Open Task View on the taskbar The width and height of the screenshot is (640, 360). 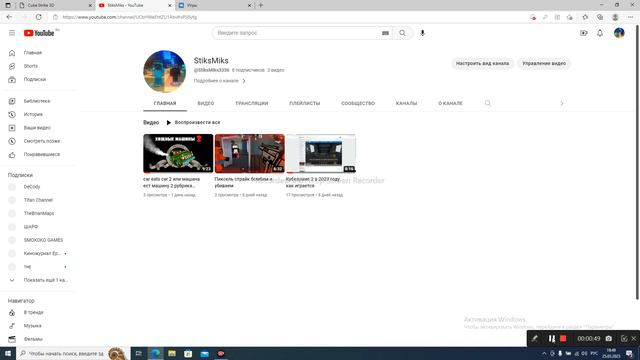point(139,353)
